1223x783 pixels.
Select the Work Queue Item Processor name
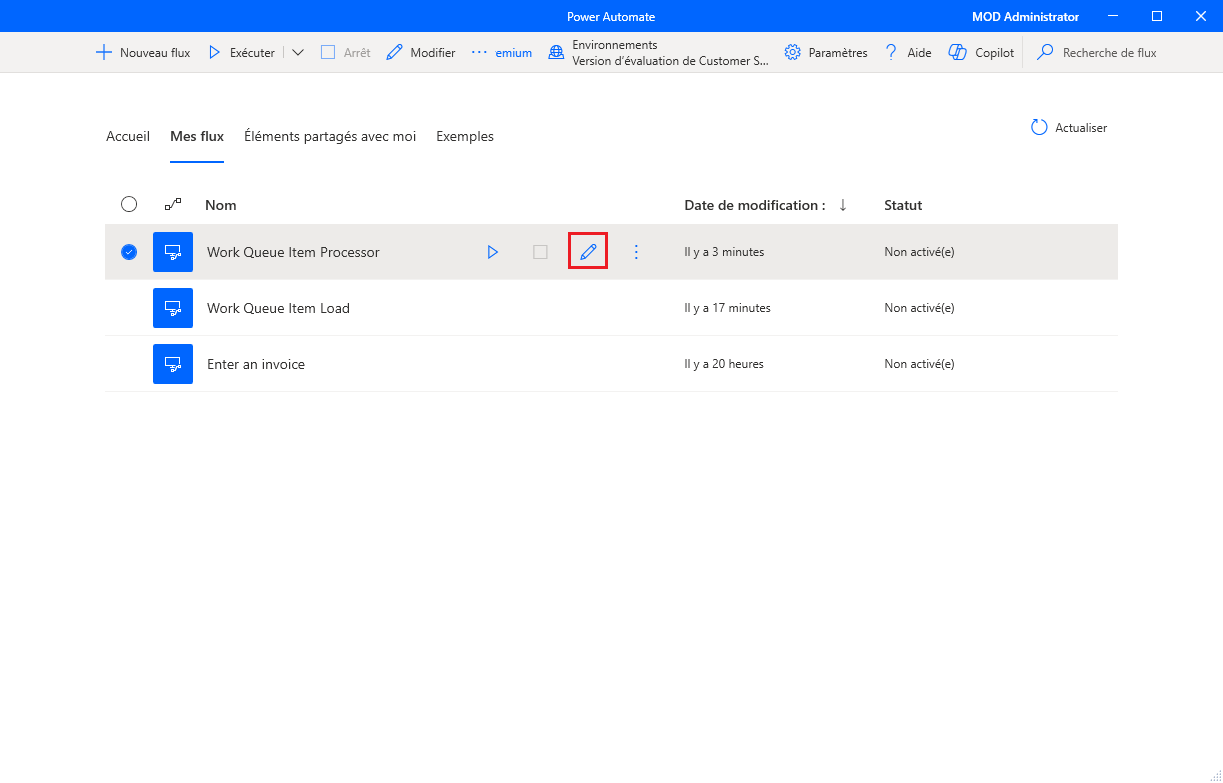pos(293,252)
